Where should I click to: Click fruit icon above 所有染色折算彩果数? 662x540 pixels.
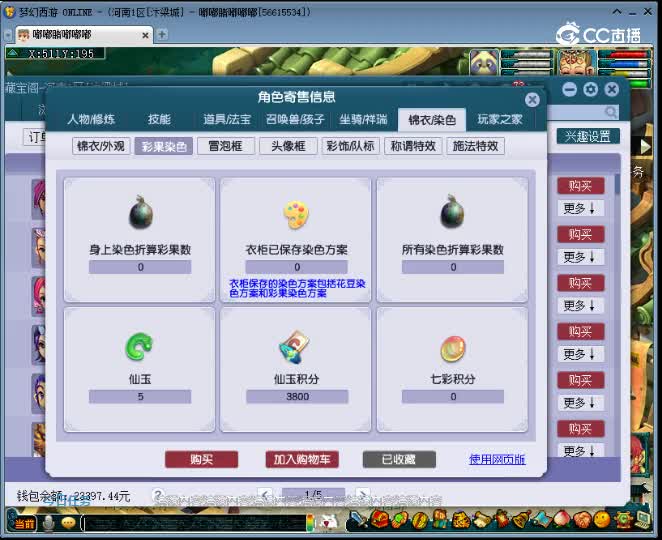[x=452, y=211]
